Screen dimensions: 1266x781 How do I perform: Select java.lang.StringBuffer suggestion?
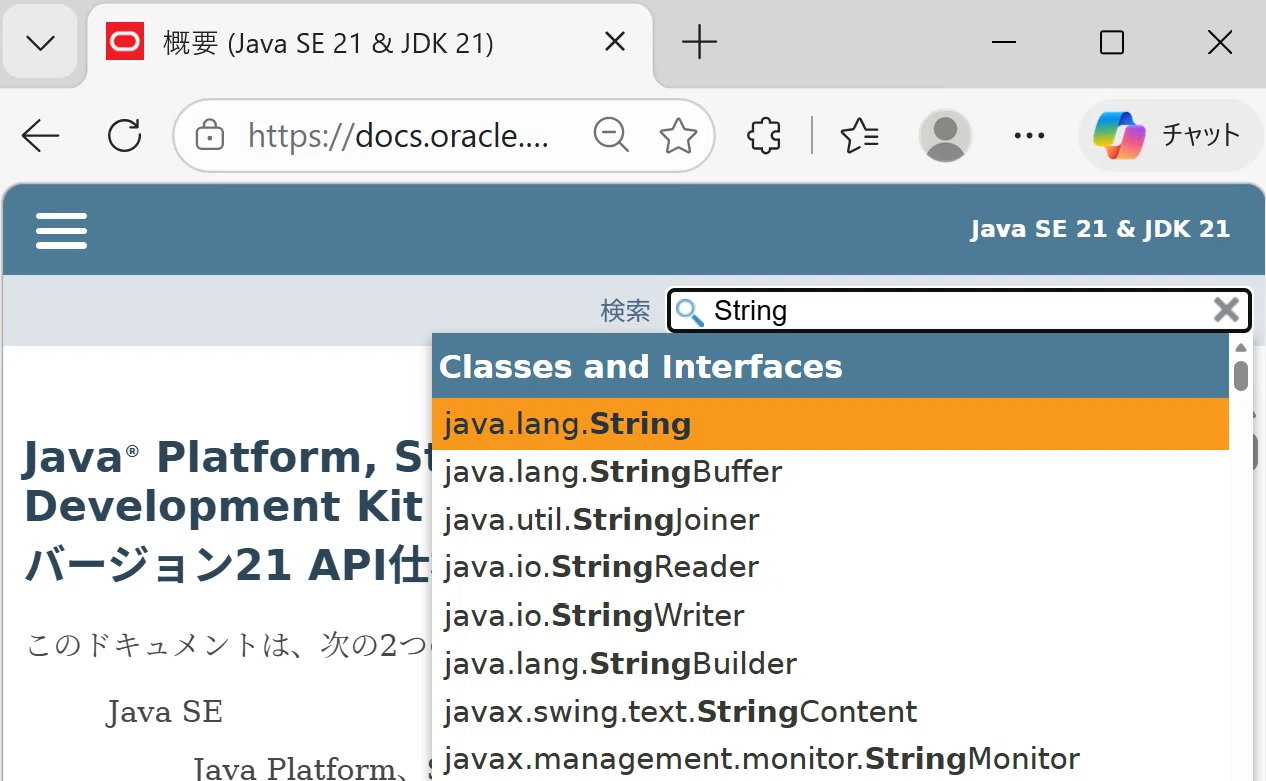click(x=830, y=471)
